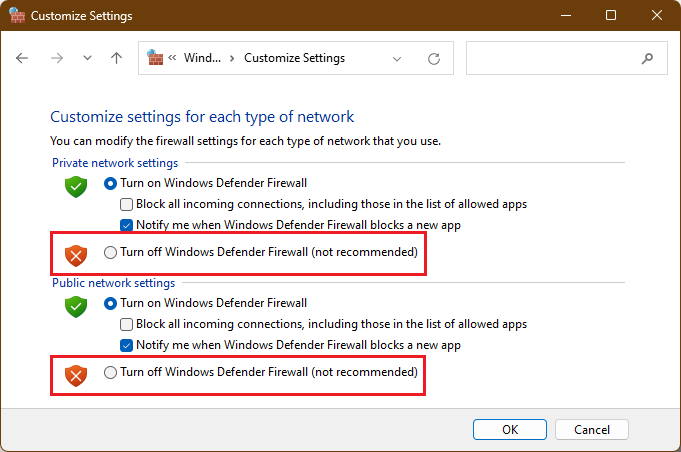Screen dimensions: 681x452
Task: Open recent locations chevron
Action: coord(87,58)
